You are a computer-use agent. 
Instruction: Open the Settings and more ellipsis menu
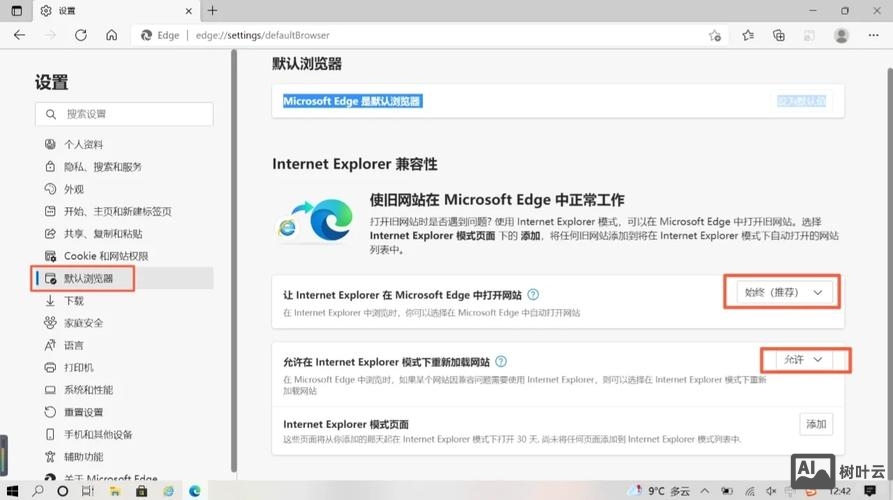(x=873, y=35)
